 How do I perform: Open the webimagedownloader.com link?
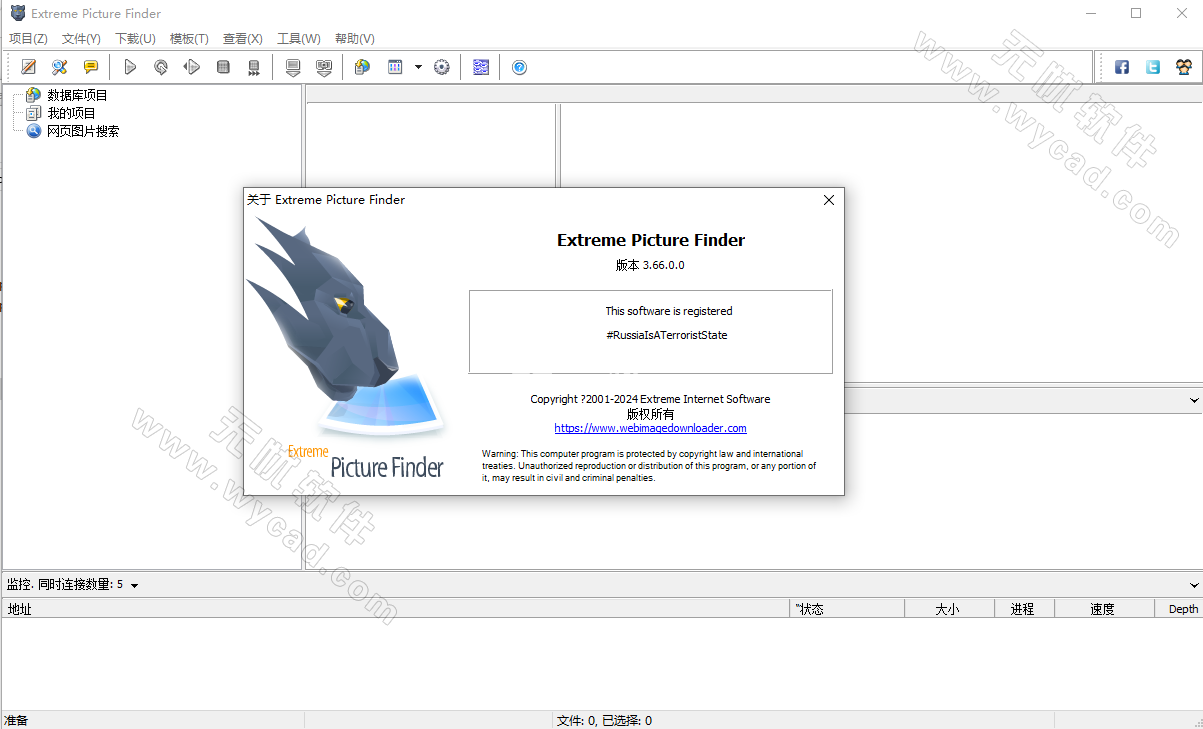point(650,428)
